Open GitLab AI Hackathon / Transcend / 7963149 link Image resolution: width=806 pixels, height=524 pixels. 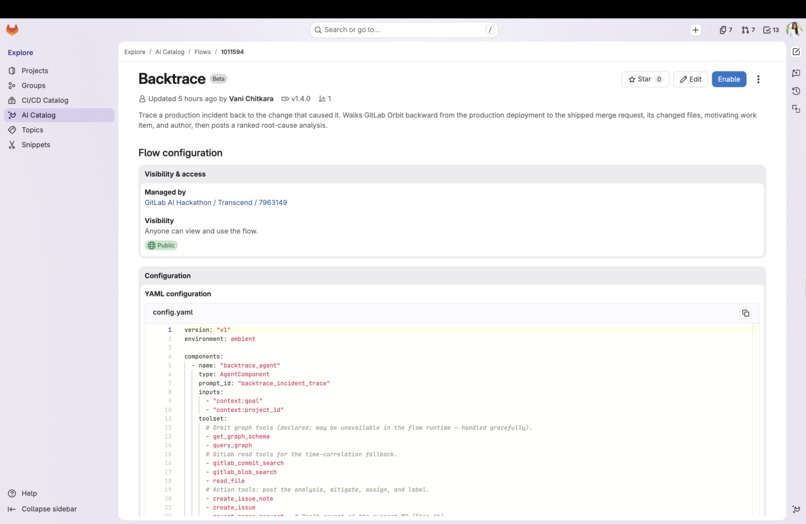[x=216, y=203]
